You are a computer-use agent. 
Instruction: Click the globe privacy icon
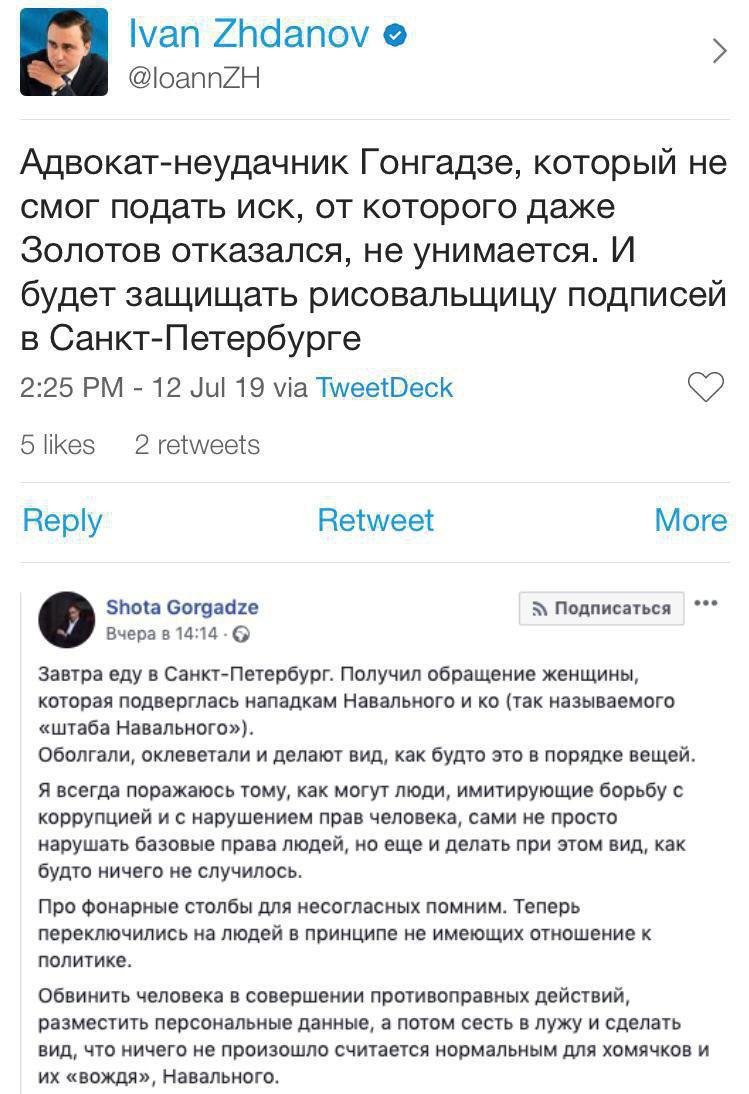241,634
